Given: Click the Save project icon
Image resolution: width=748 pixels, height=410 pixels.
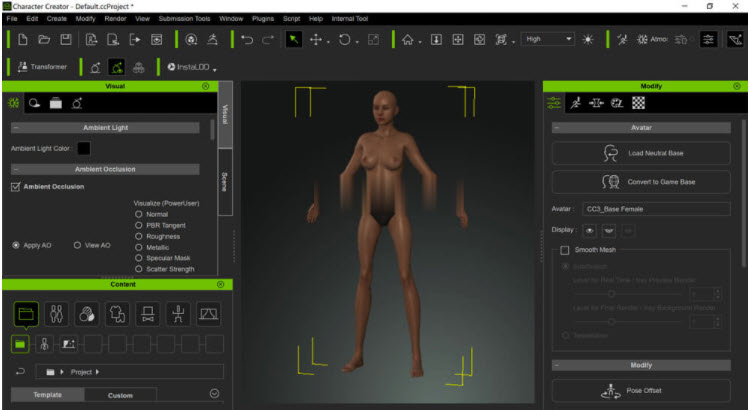Looking at the screenshot, I should (x=66, y=39).
